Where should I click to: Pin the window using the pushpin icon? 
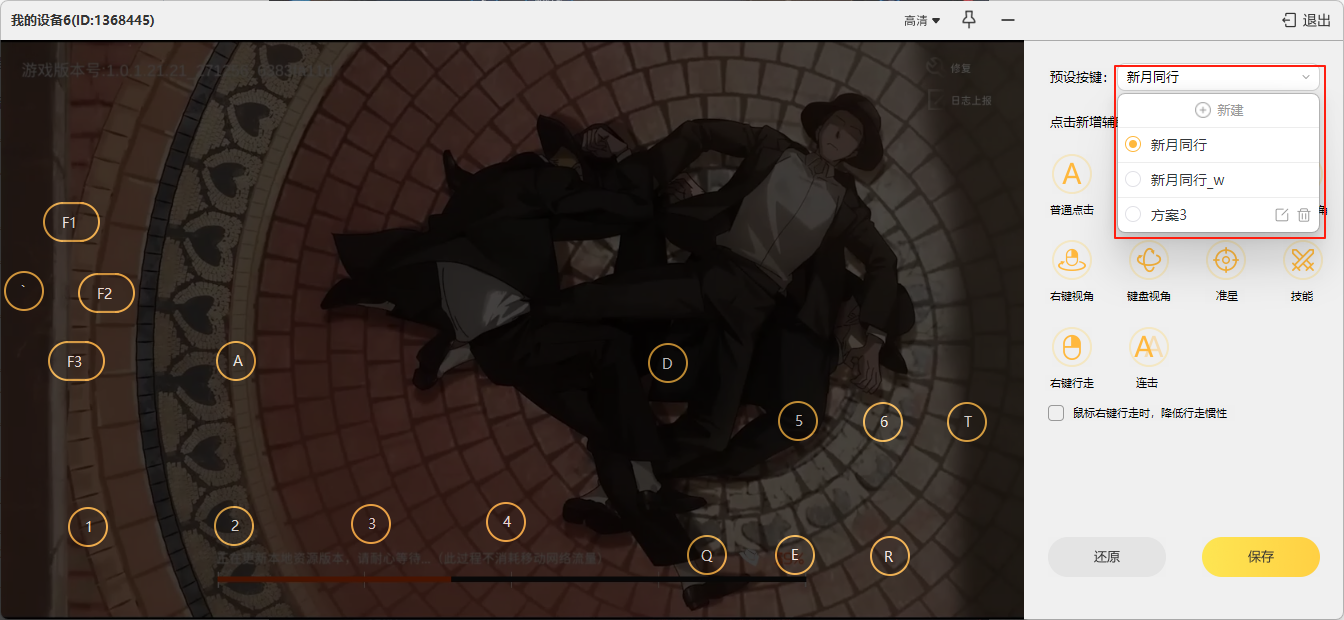coord(968,20)
